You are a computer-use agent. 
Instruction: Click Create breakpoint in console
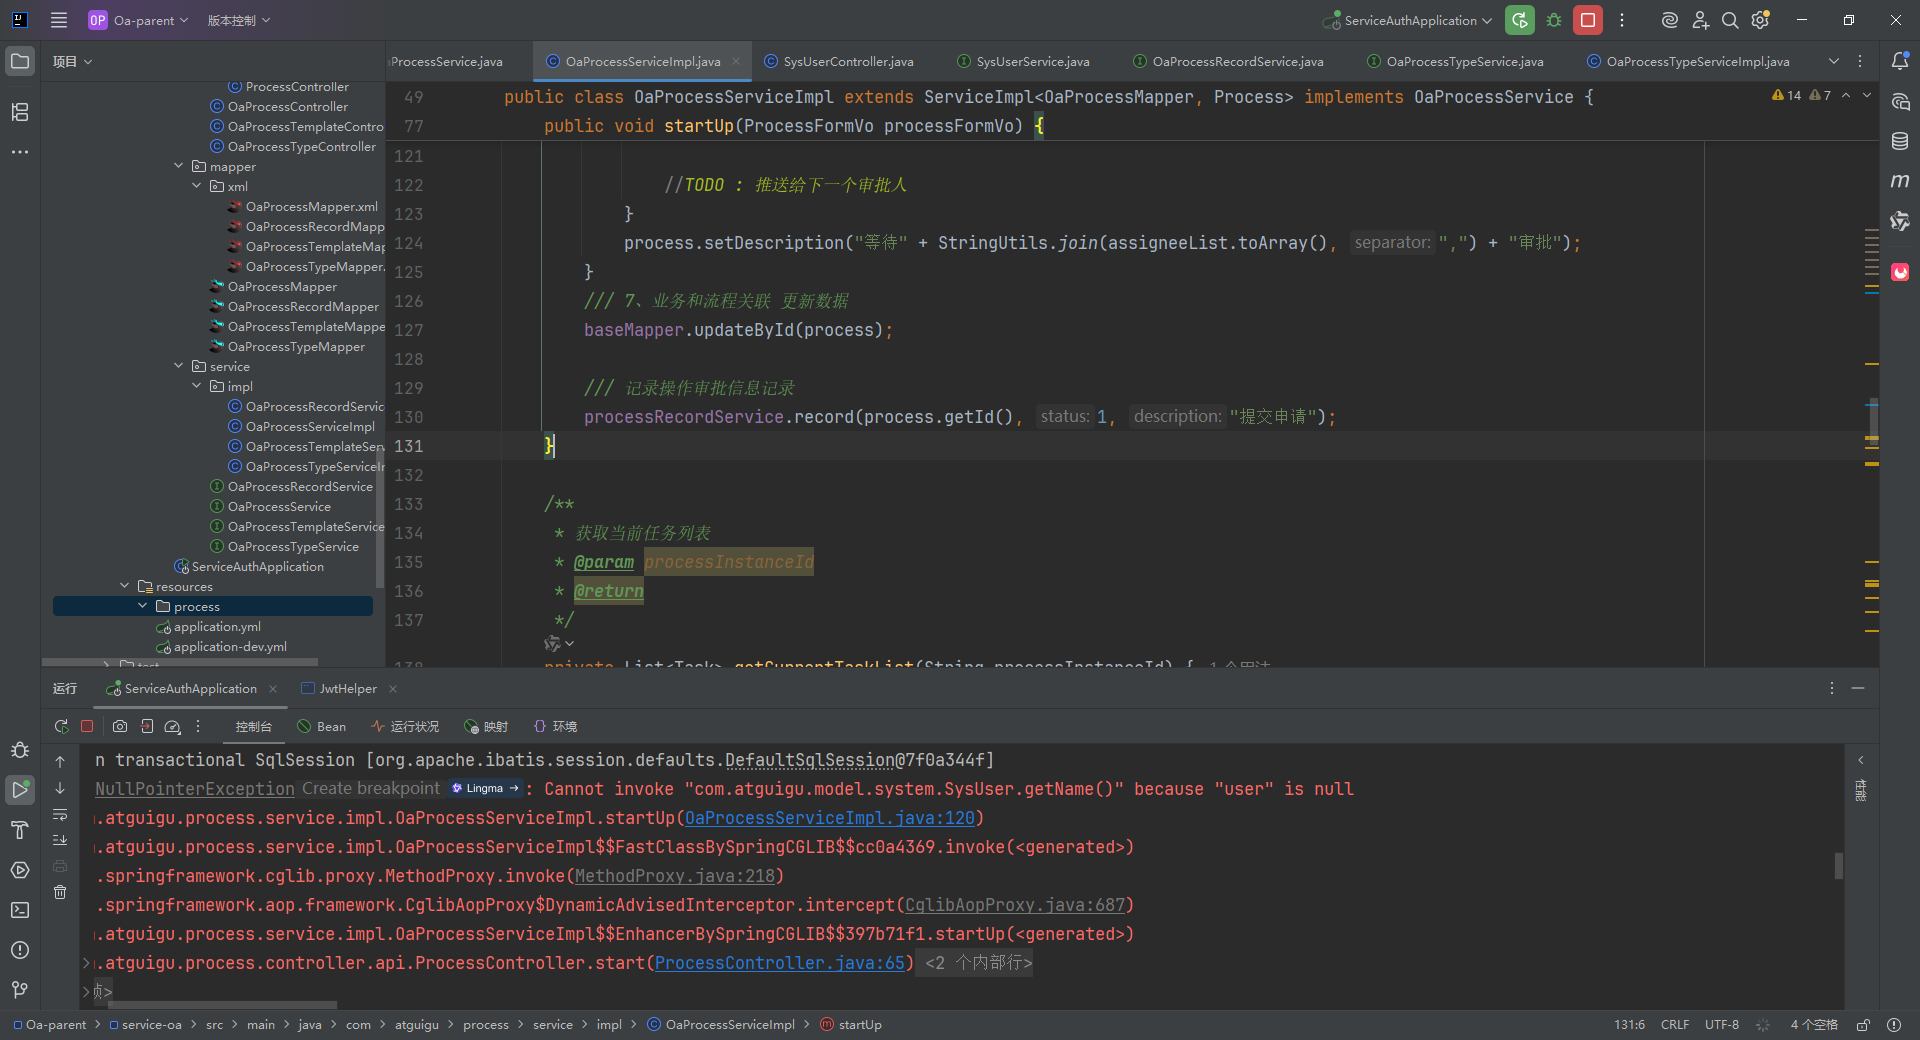point(371,789)
